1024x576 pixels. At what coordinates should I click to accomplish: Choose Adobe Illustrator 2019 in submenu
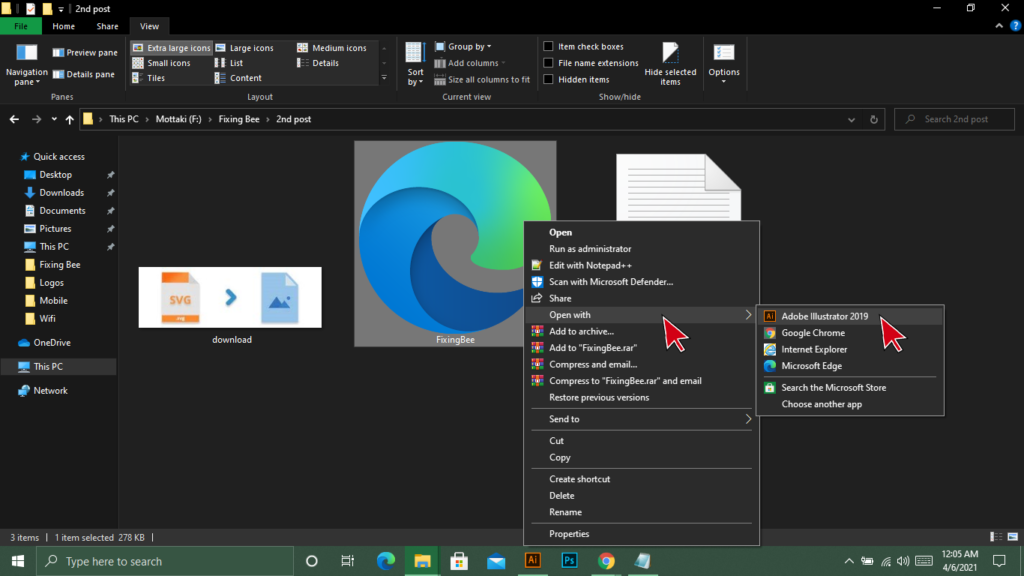pyautogui.click(x=850, y=316)
